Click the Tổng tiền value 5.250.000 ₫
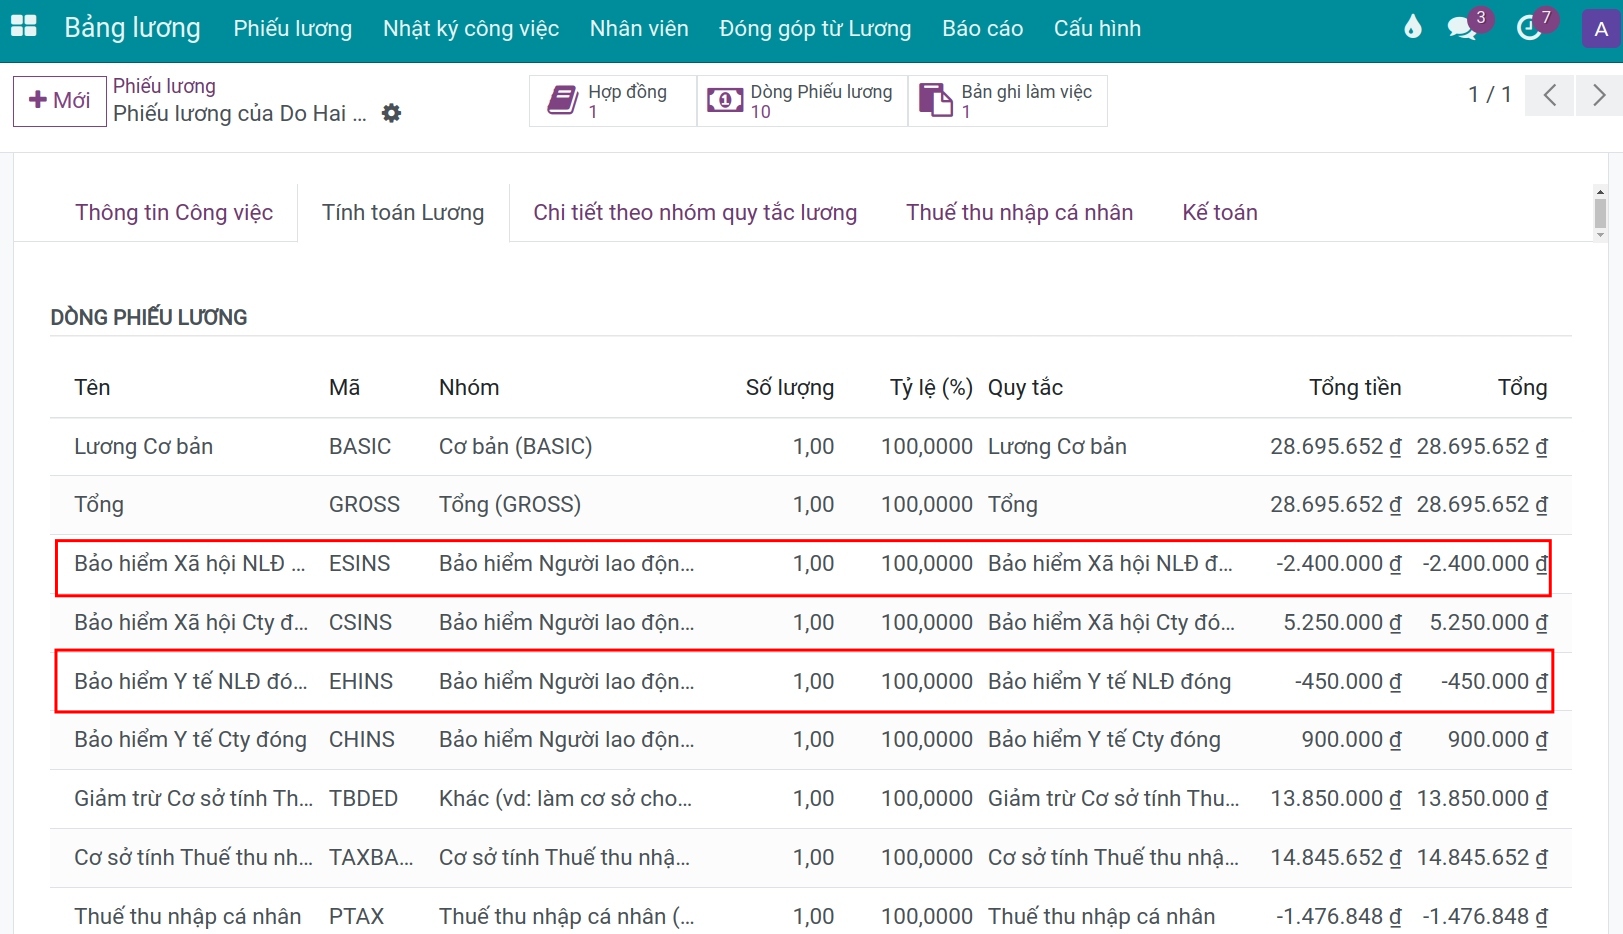 coord(1342,622)
